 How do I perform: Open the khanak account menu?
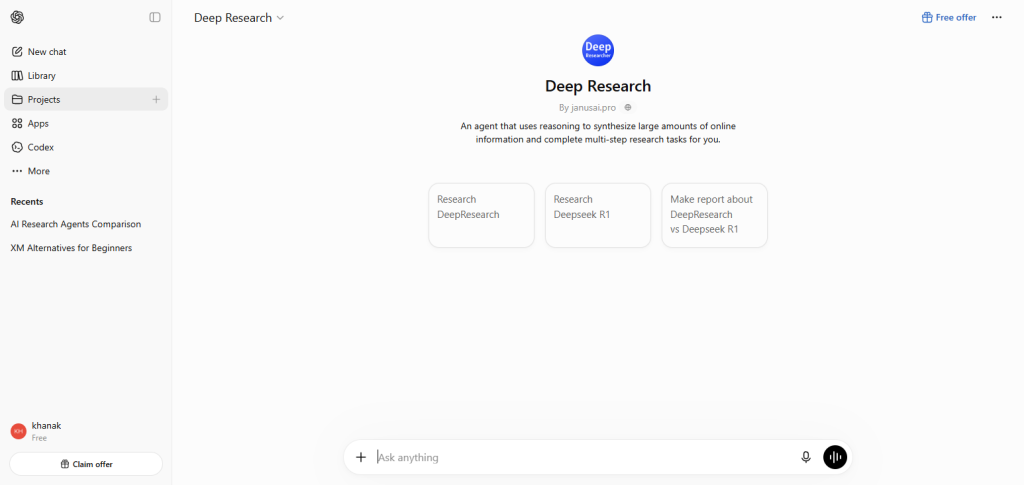coord(86,431)
